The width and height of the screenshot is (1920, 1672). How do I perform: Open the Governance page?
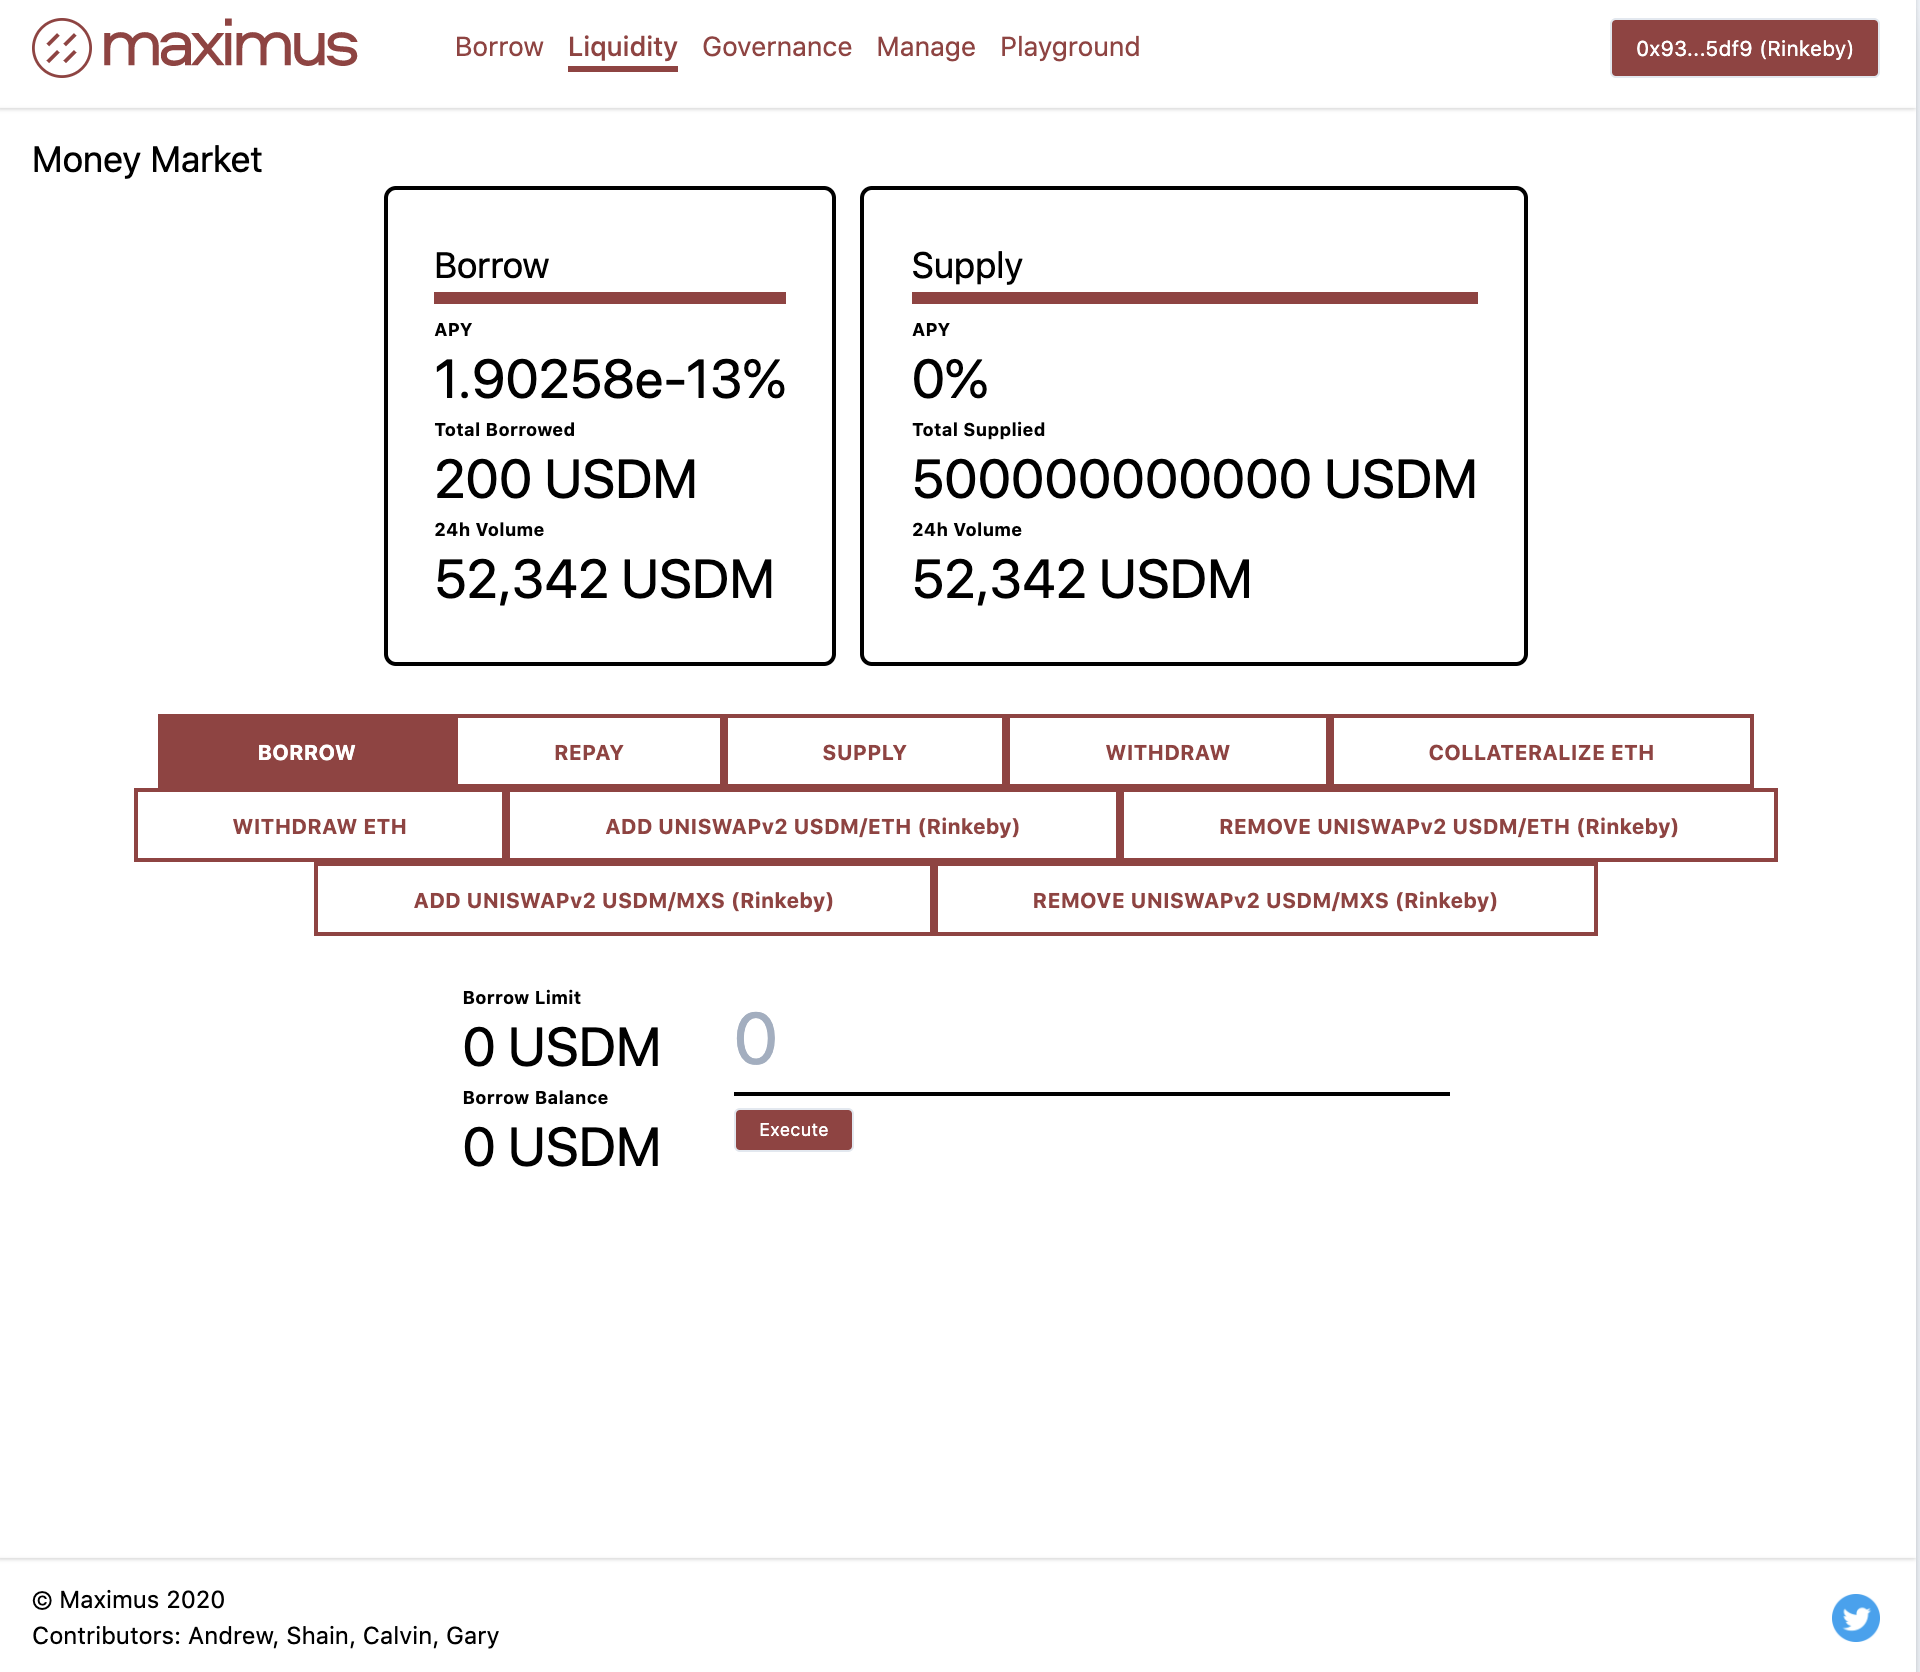tap(776, 47)
